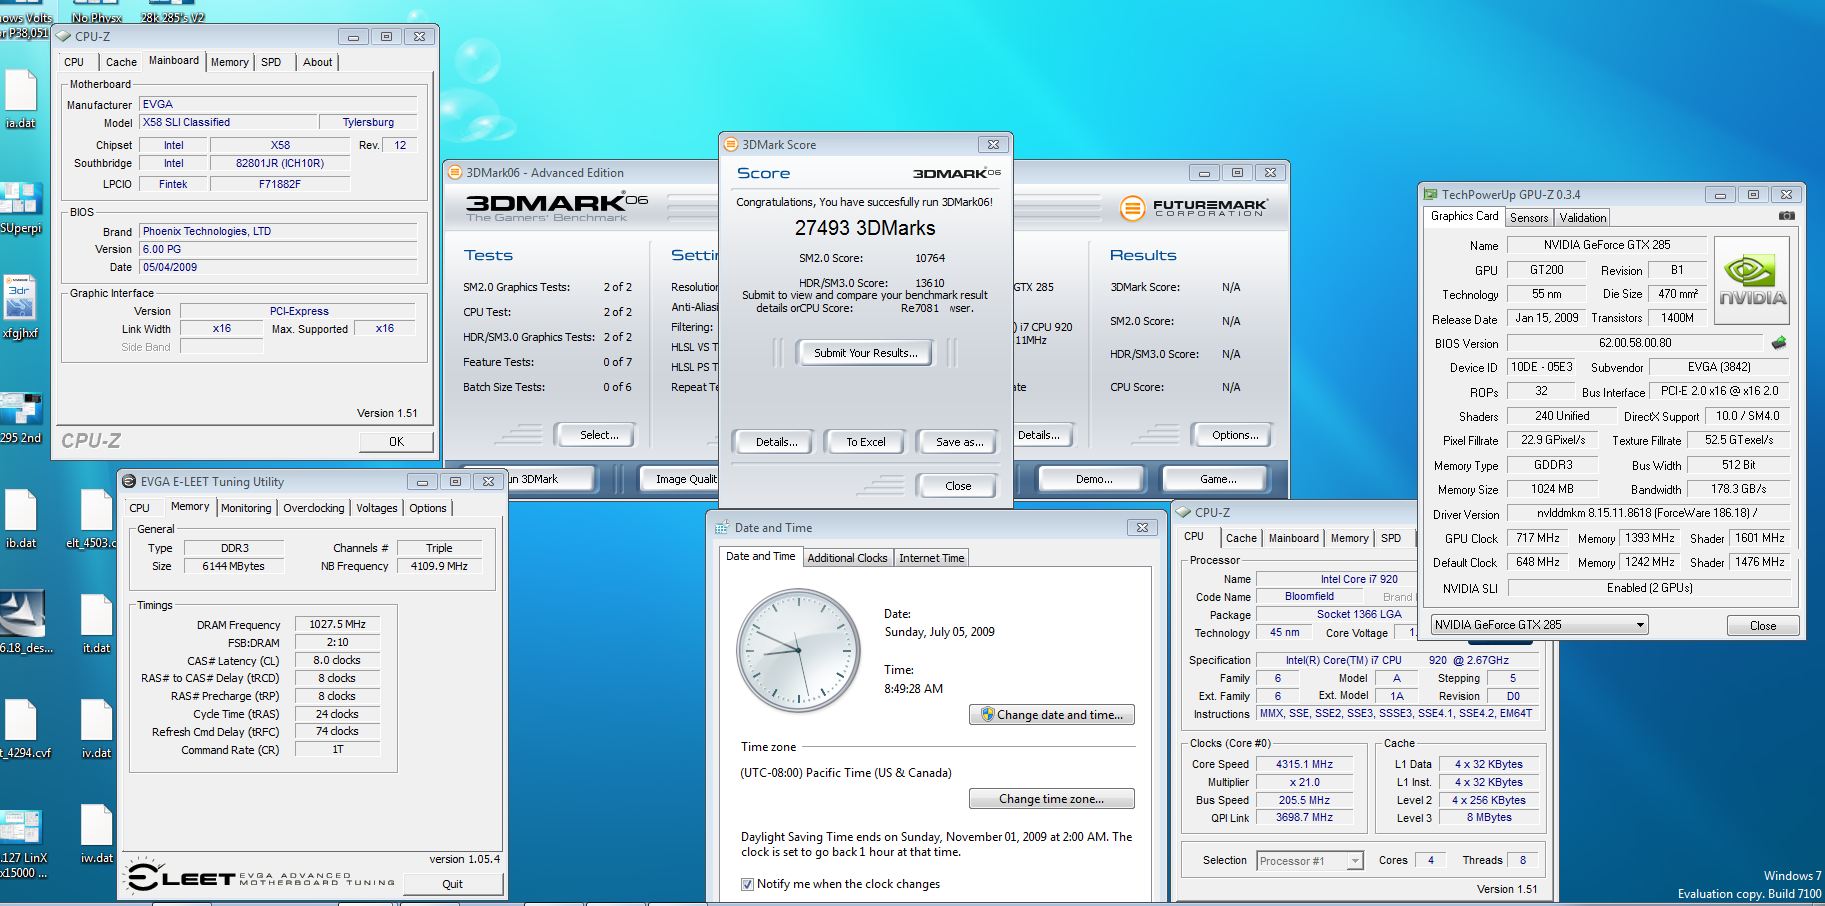Select the 6.18_des desktop icon
The width and height of the screenshot is (1825, 906).
22,623
